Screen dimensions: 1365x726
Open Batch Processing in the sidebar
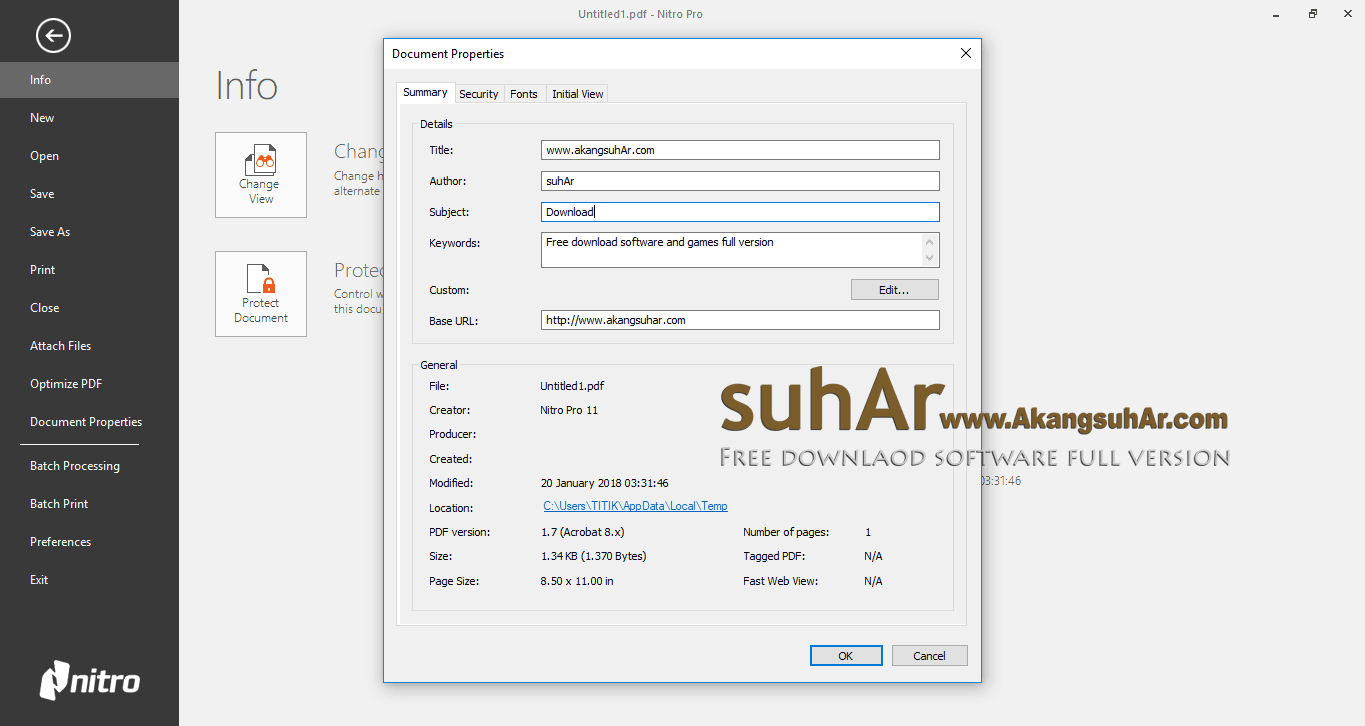pos(89,466)
